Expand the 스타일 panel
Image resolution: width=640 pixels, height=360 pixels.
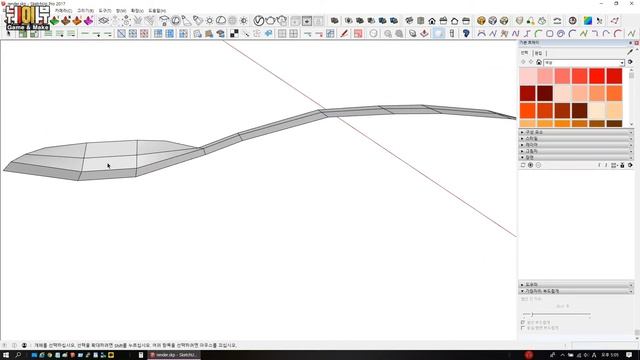(576, 138)
